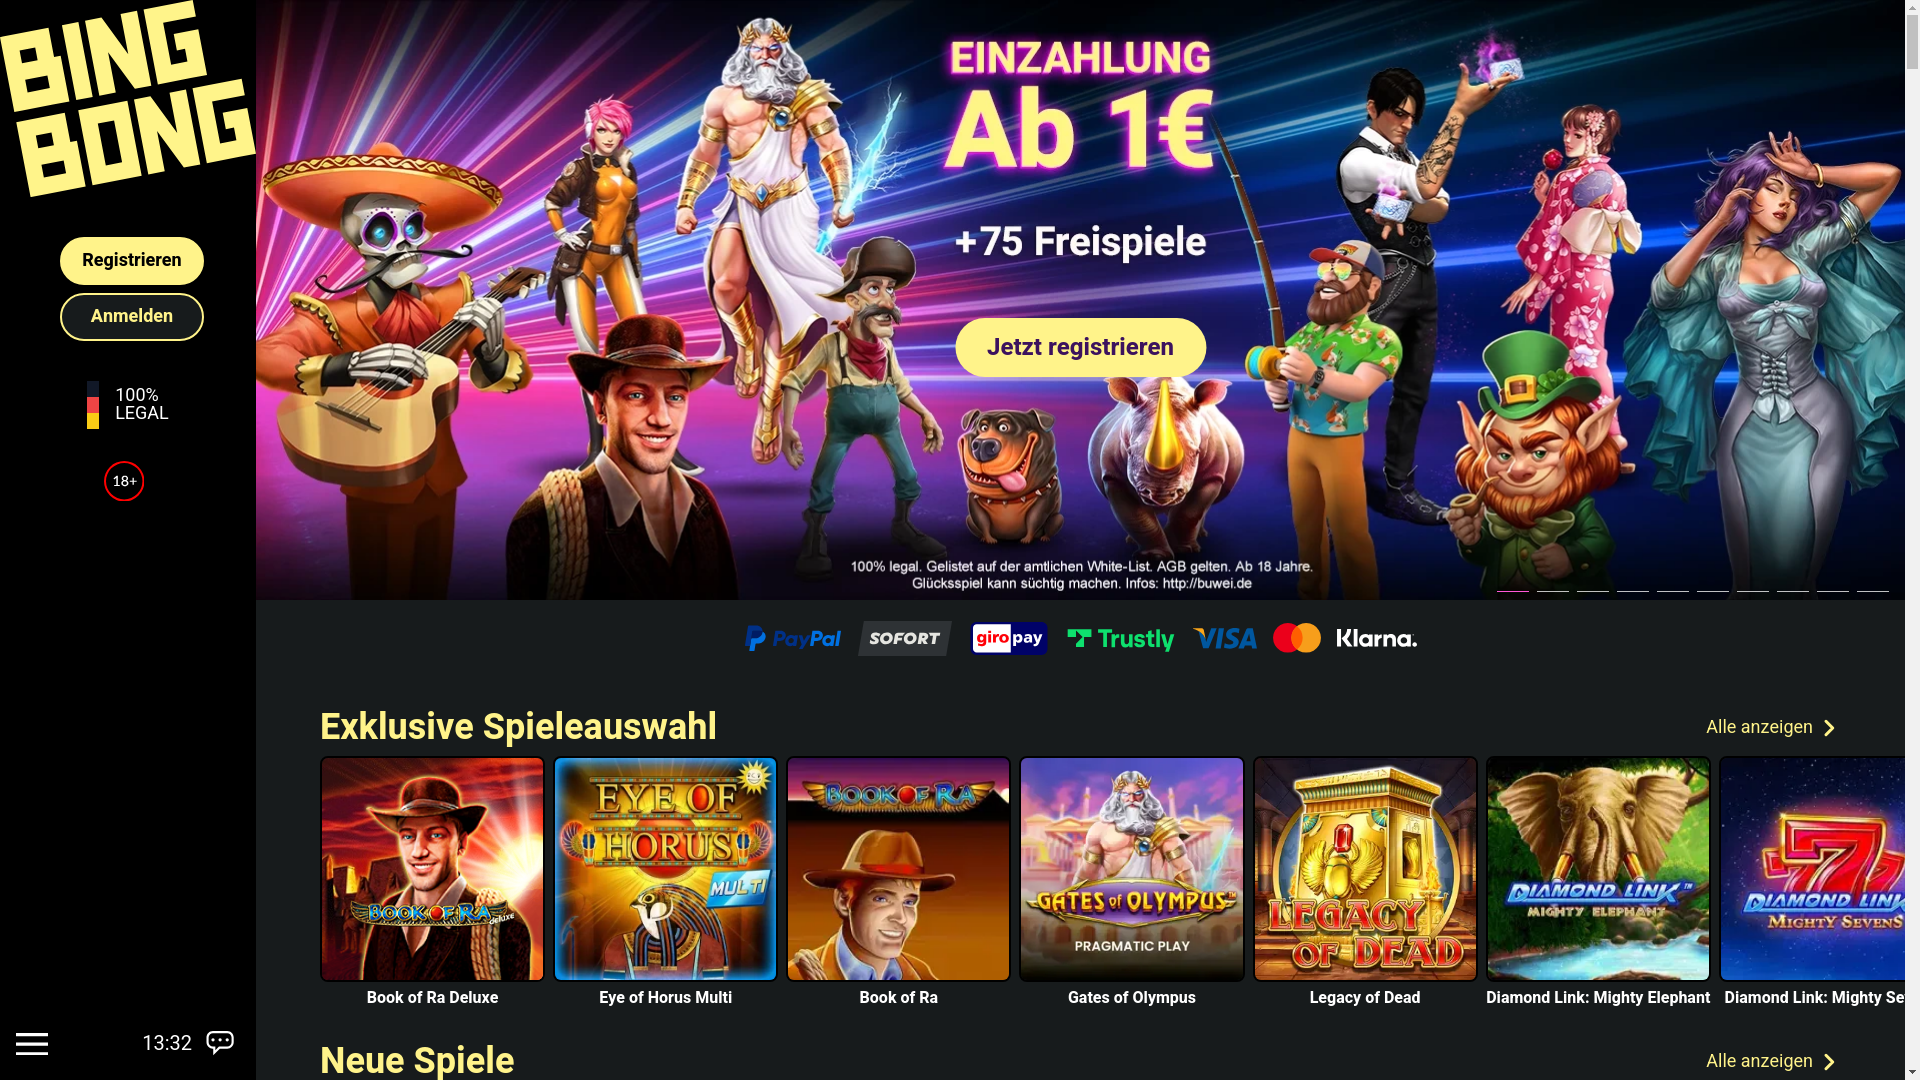The image size is (1920, 1080).
Task: Click the German flag 100% Legal badge
Action: (x=127, y=404)
